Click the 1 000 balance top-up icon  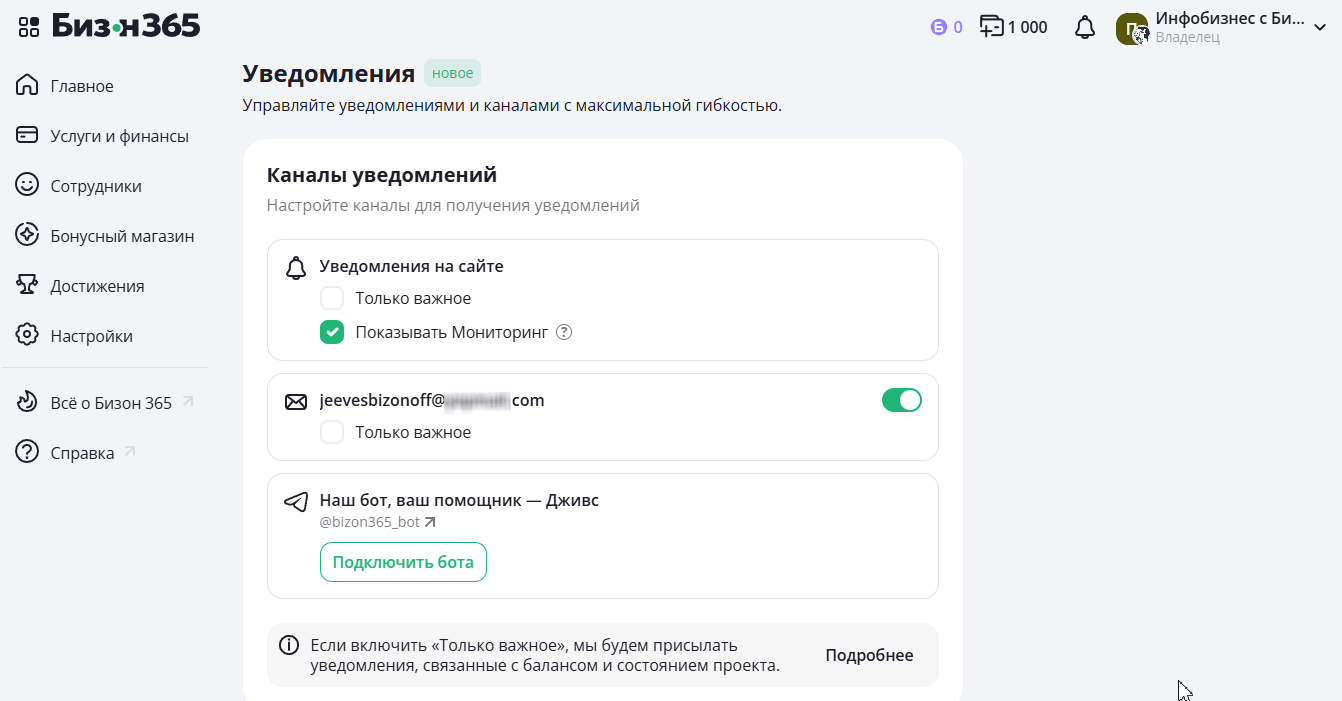coord(991,27)
